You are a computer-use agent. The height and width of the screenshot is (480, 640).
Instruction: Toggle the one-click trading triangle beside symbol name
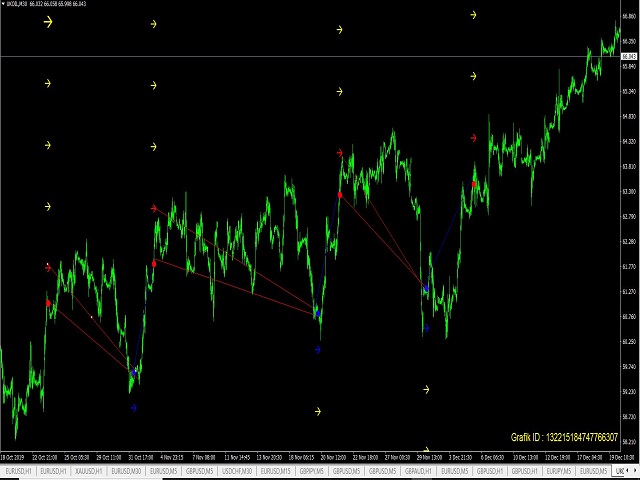pos(3,4)
